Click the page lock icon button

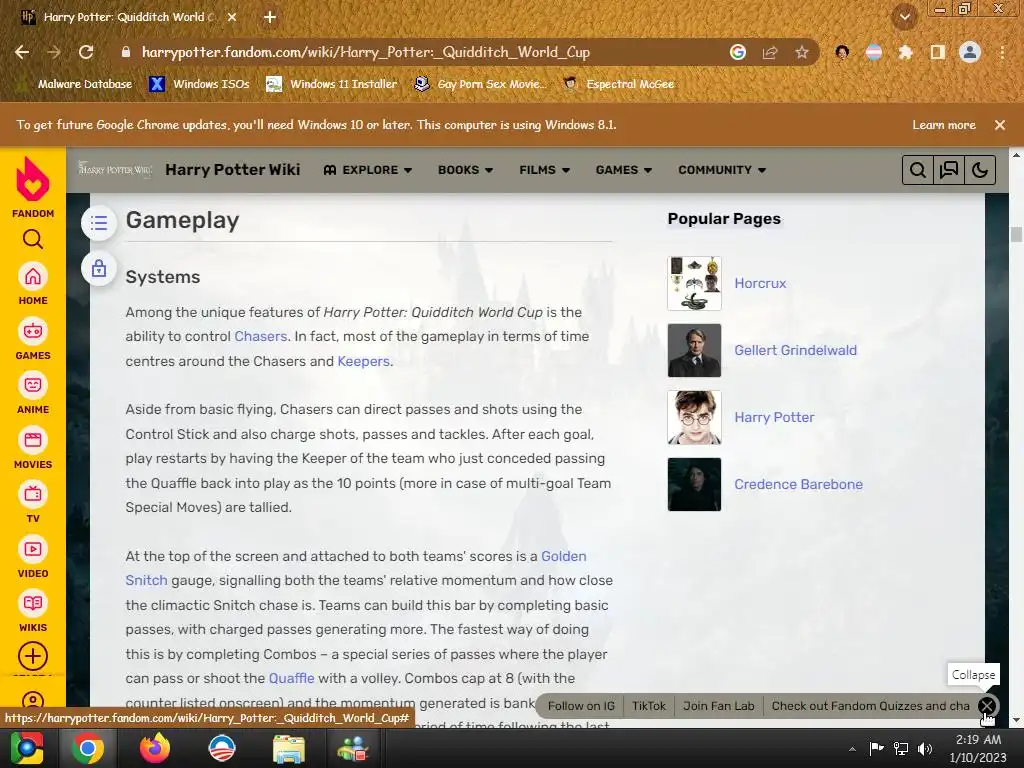point(99,268)
